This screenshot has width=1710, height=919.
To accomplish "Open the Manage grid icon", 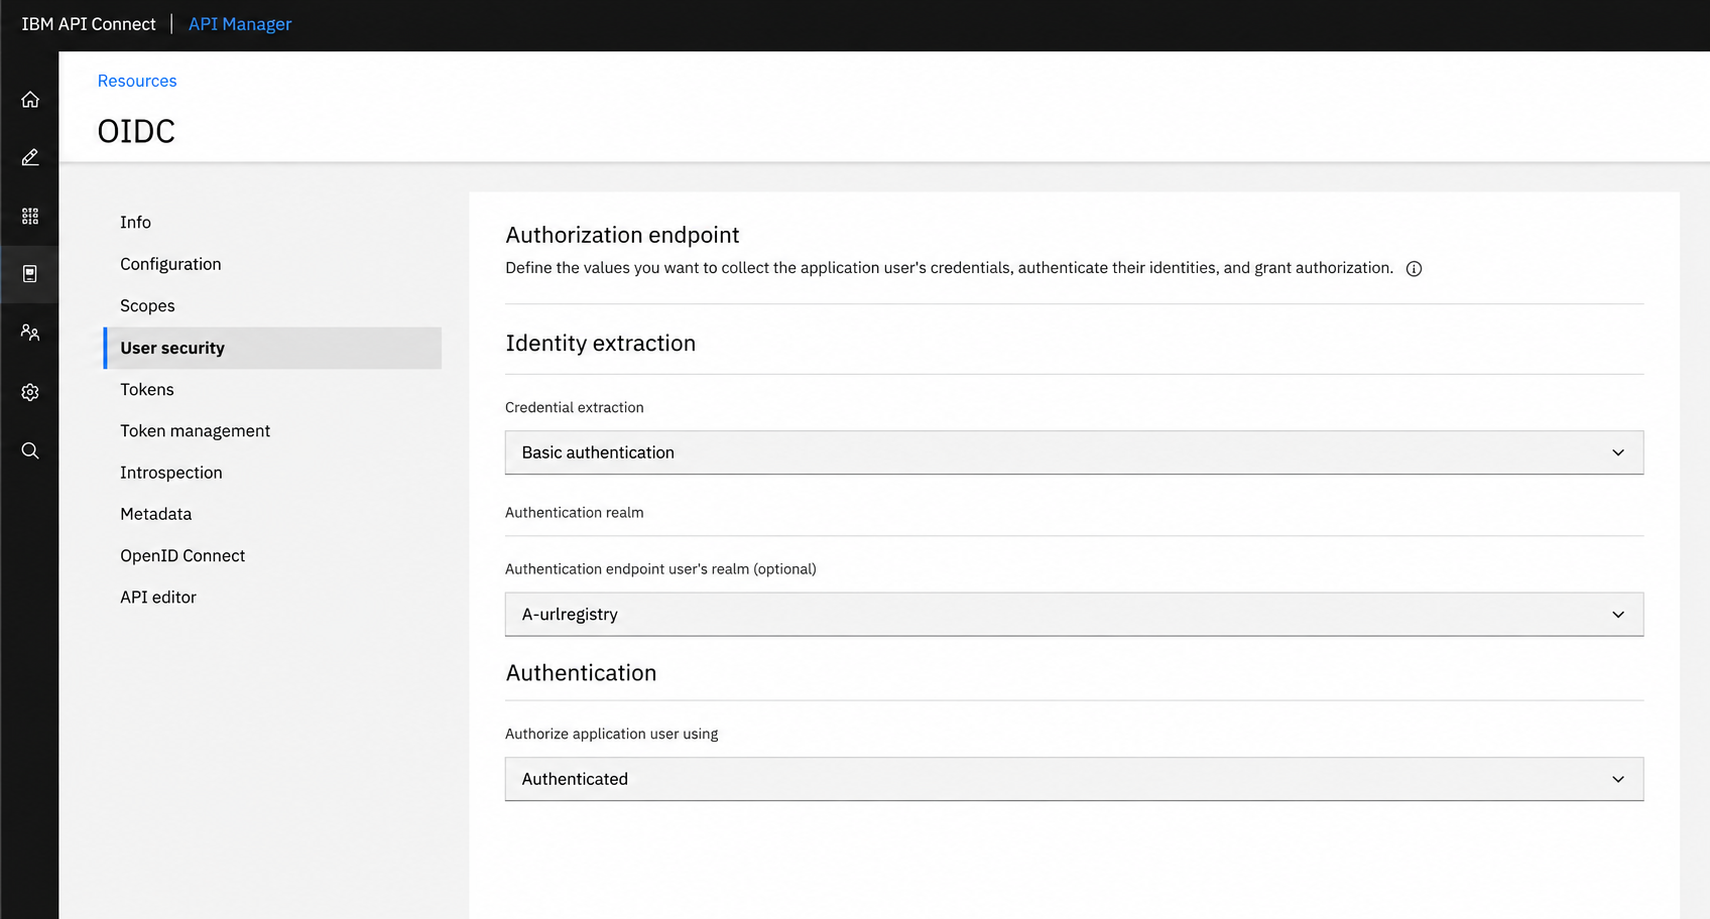I will pyautogui.click(x=30, y=216).
